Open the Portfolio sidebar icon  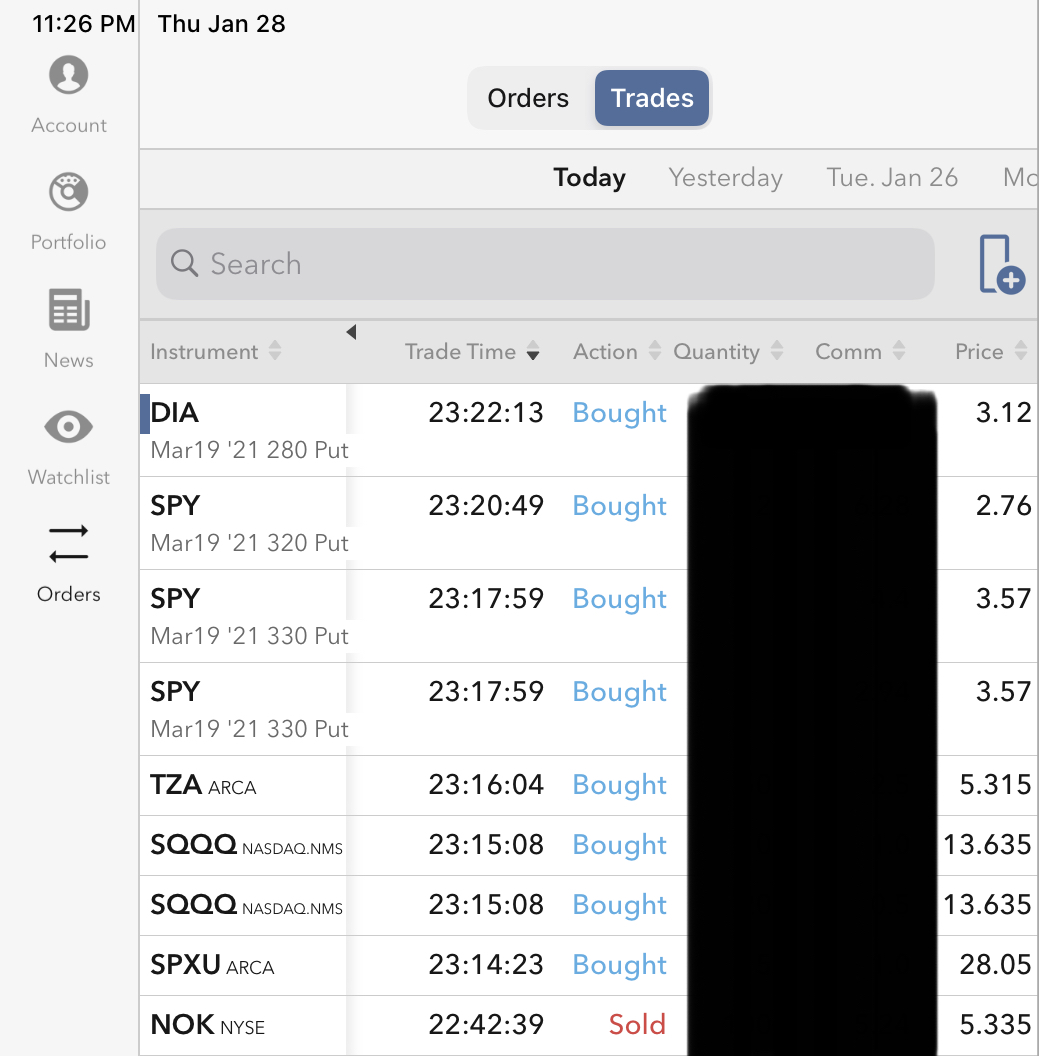[x=68, y=193]
